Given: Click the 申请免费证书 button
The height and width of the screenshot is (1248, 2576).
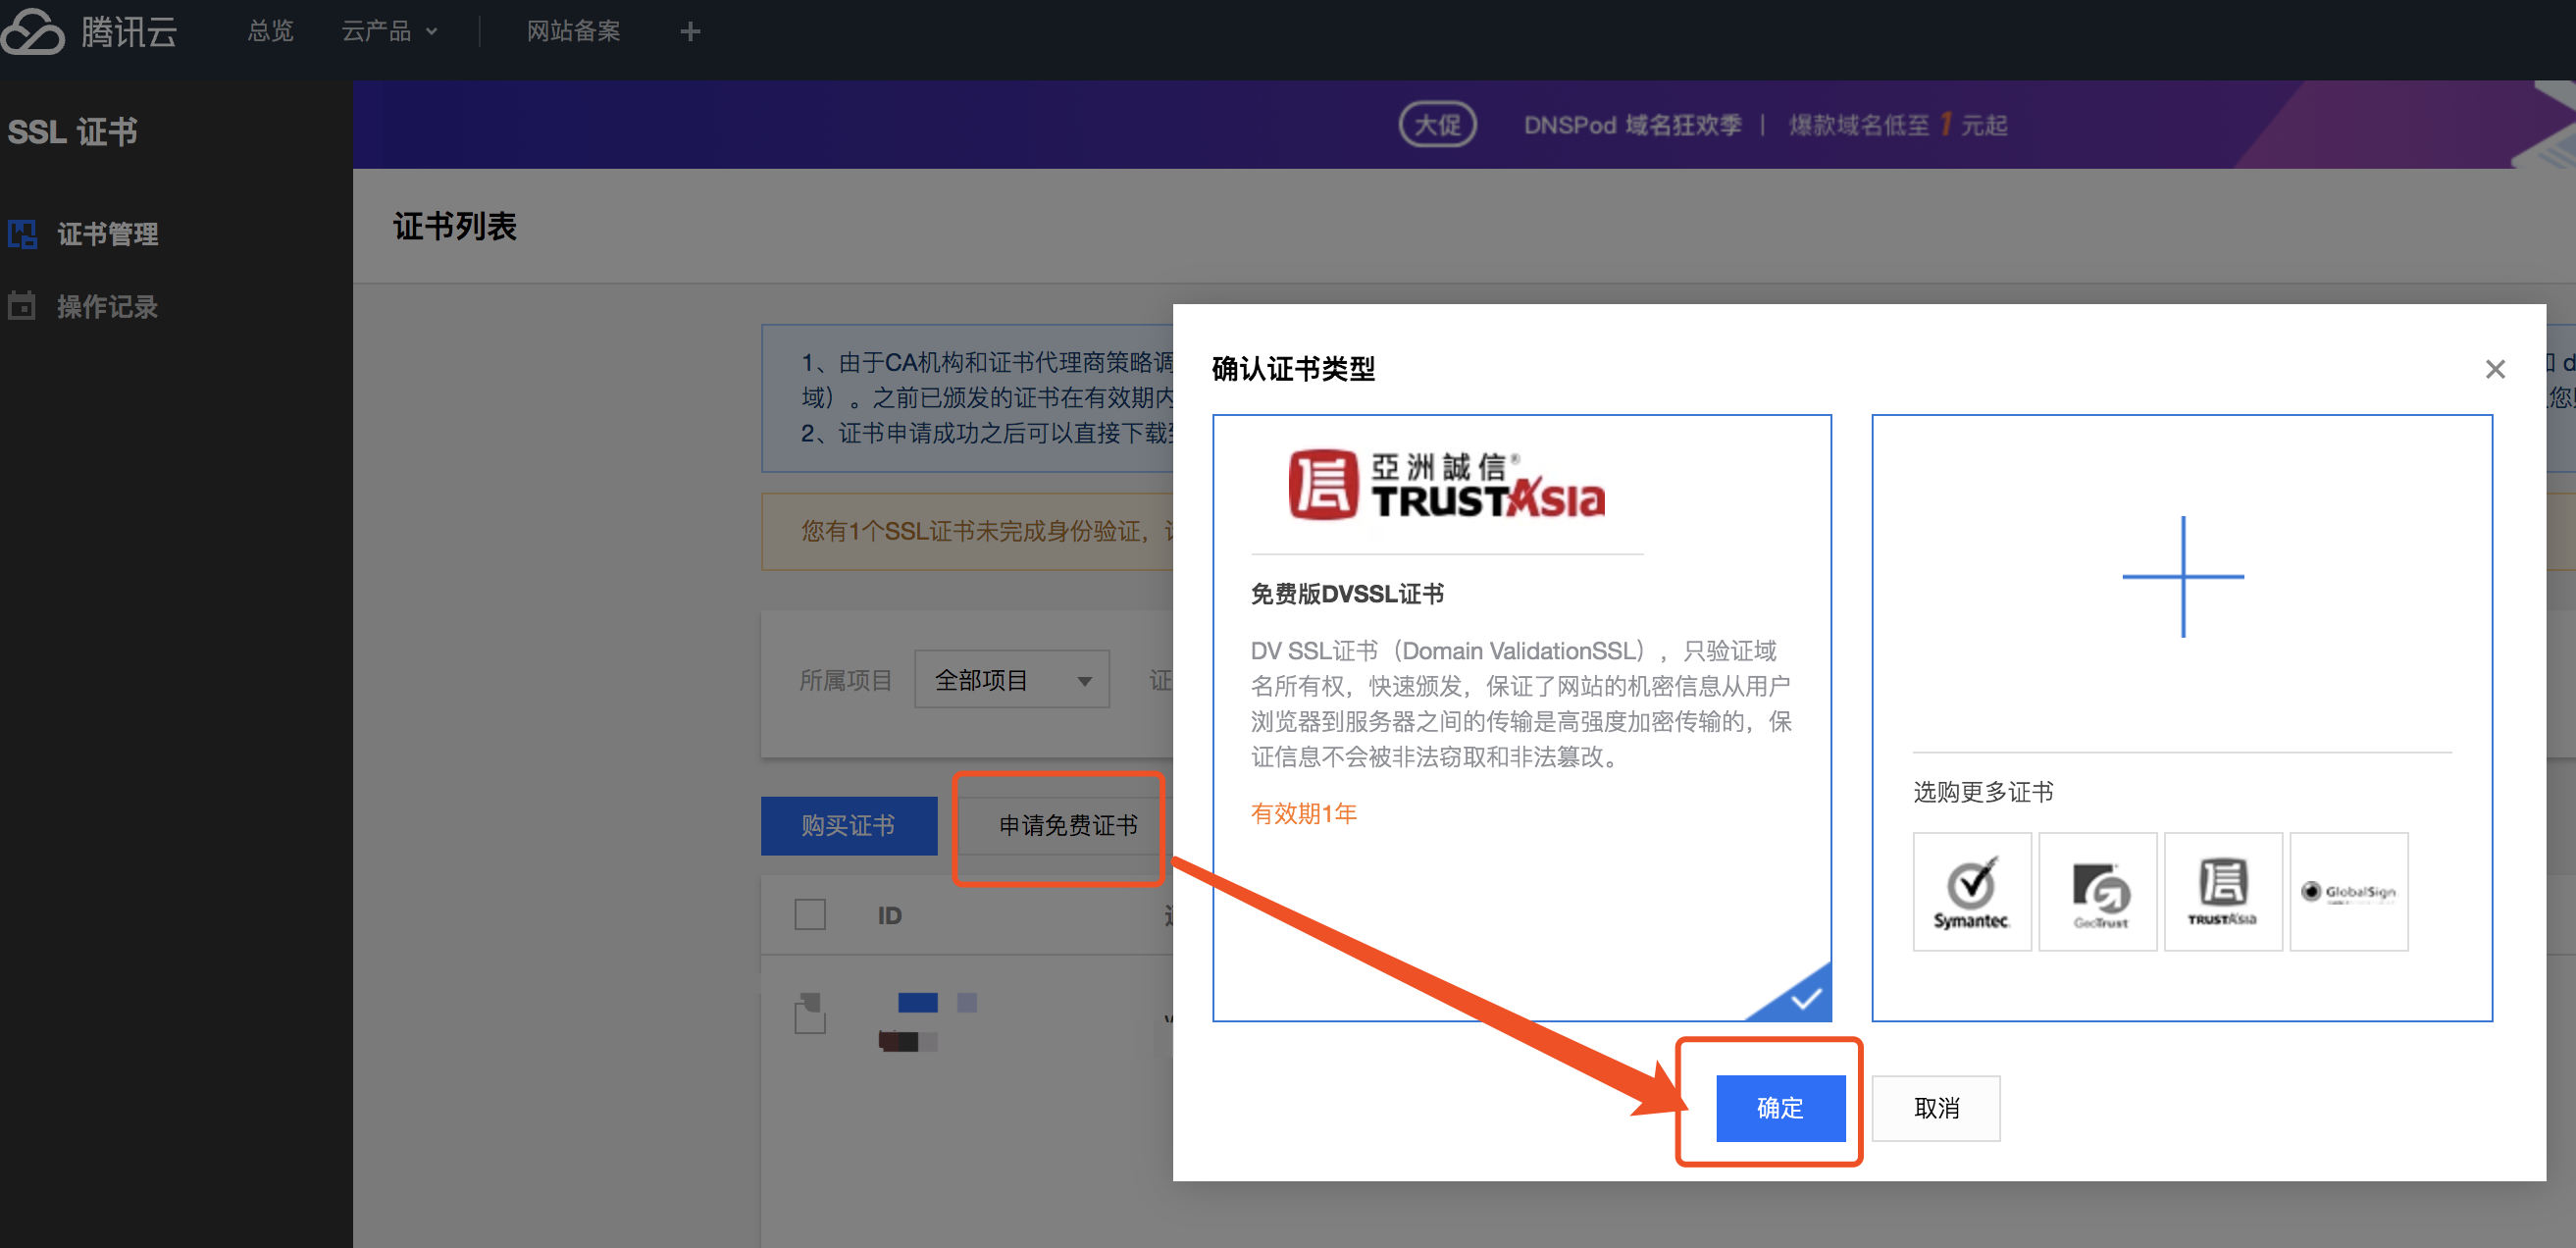Looking at the screenshot, I should pyautogui.click(x=1067, y=825).
